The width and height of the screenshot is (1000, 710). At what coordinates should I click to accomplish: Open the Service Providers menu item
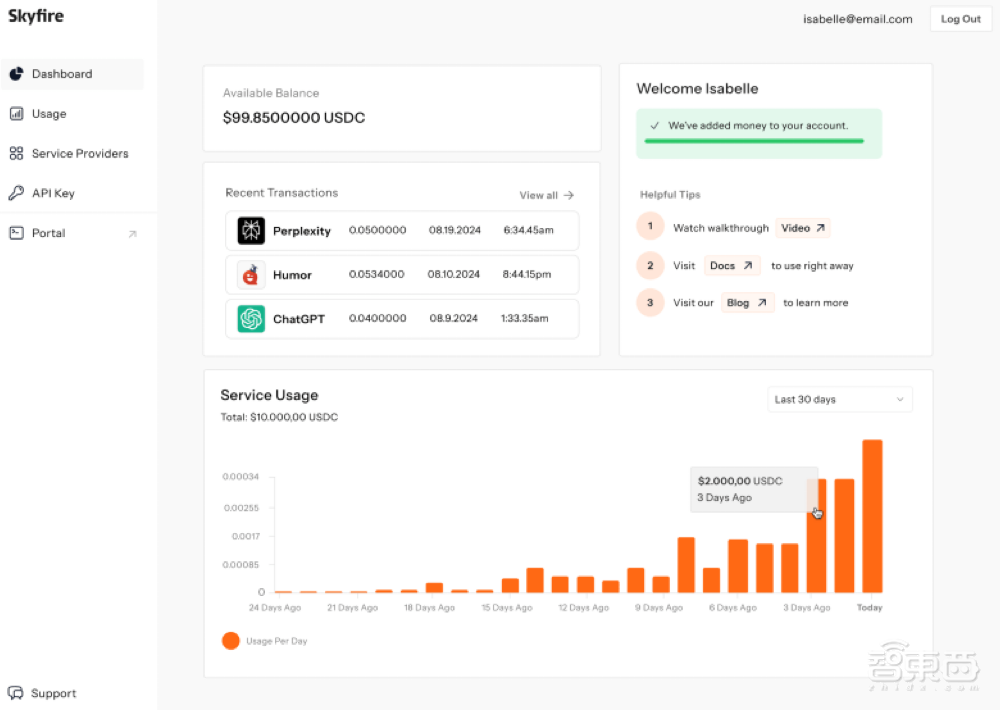pos(80,154)
